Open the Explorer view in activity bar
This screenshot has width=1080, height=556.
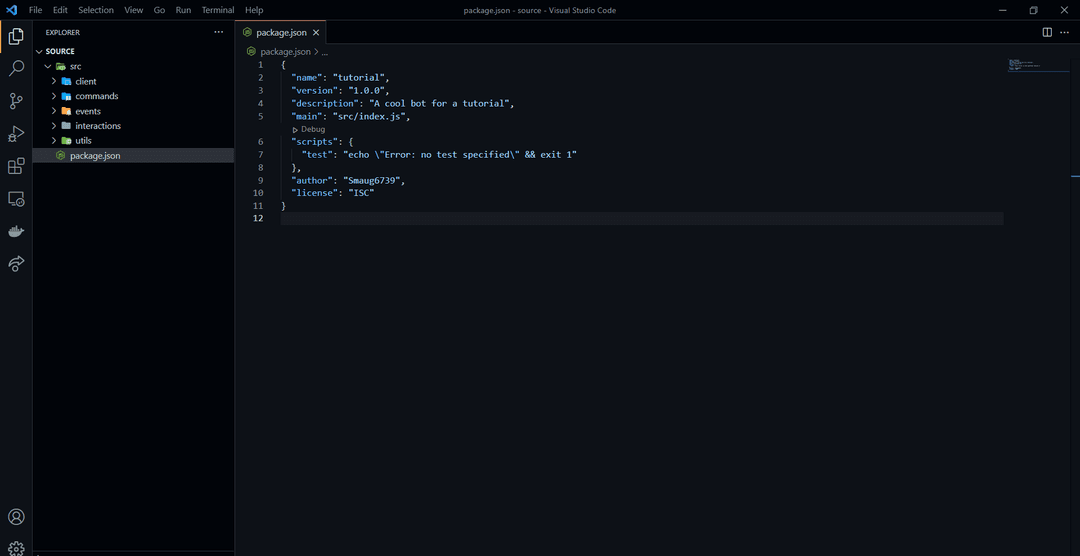16,37
